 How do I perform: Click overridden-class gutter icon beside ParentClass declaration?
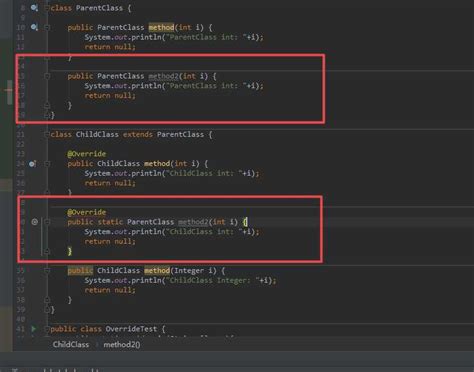34,8
